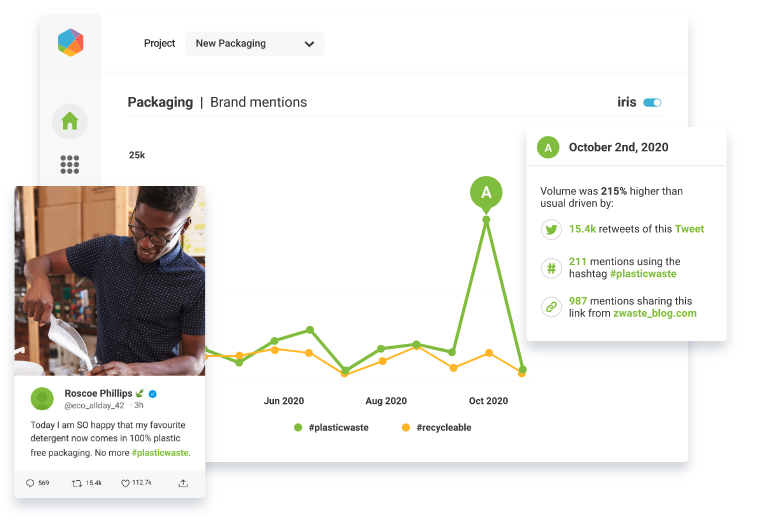Click the link chain icon in insight card
This screenshot has height=523, width=773.
551,307
